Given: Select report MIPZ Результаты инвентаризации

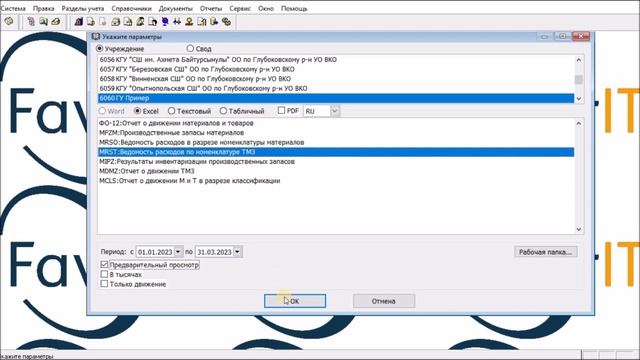Looking at the screenshot, I should pyautogui.click(x=336, y=162).
